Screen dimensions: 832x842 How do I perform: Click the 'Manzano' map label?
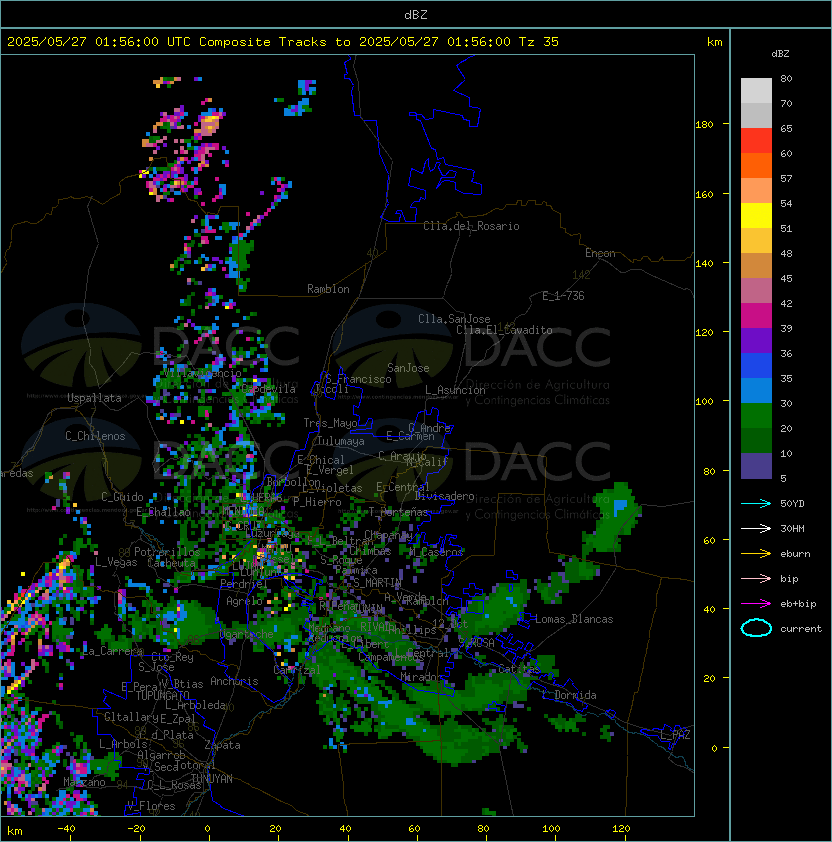(x=84, y=782)
